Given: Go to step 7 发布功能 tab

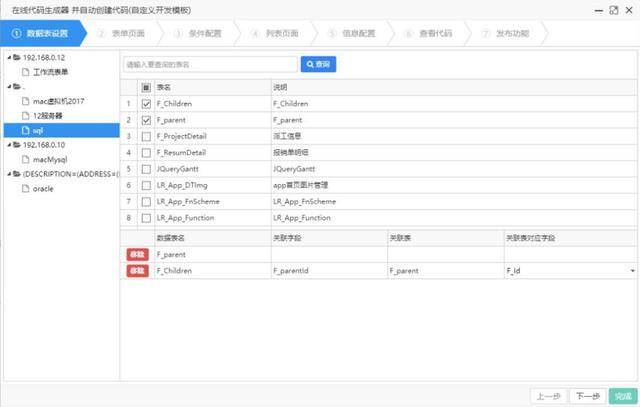Looking at the screenshot, I should [x=506, y=33].
